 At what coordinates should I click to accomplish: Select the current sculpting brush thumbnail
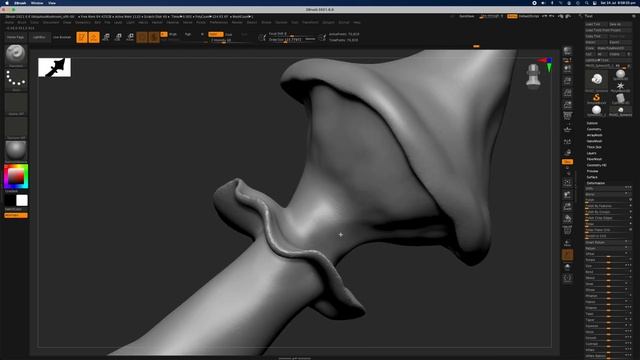pos(16,54)
